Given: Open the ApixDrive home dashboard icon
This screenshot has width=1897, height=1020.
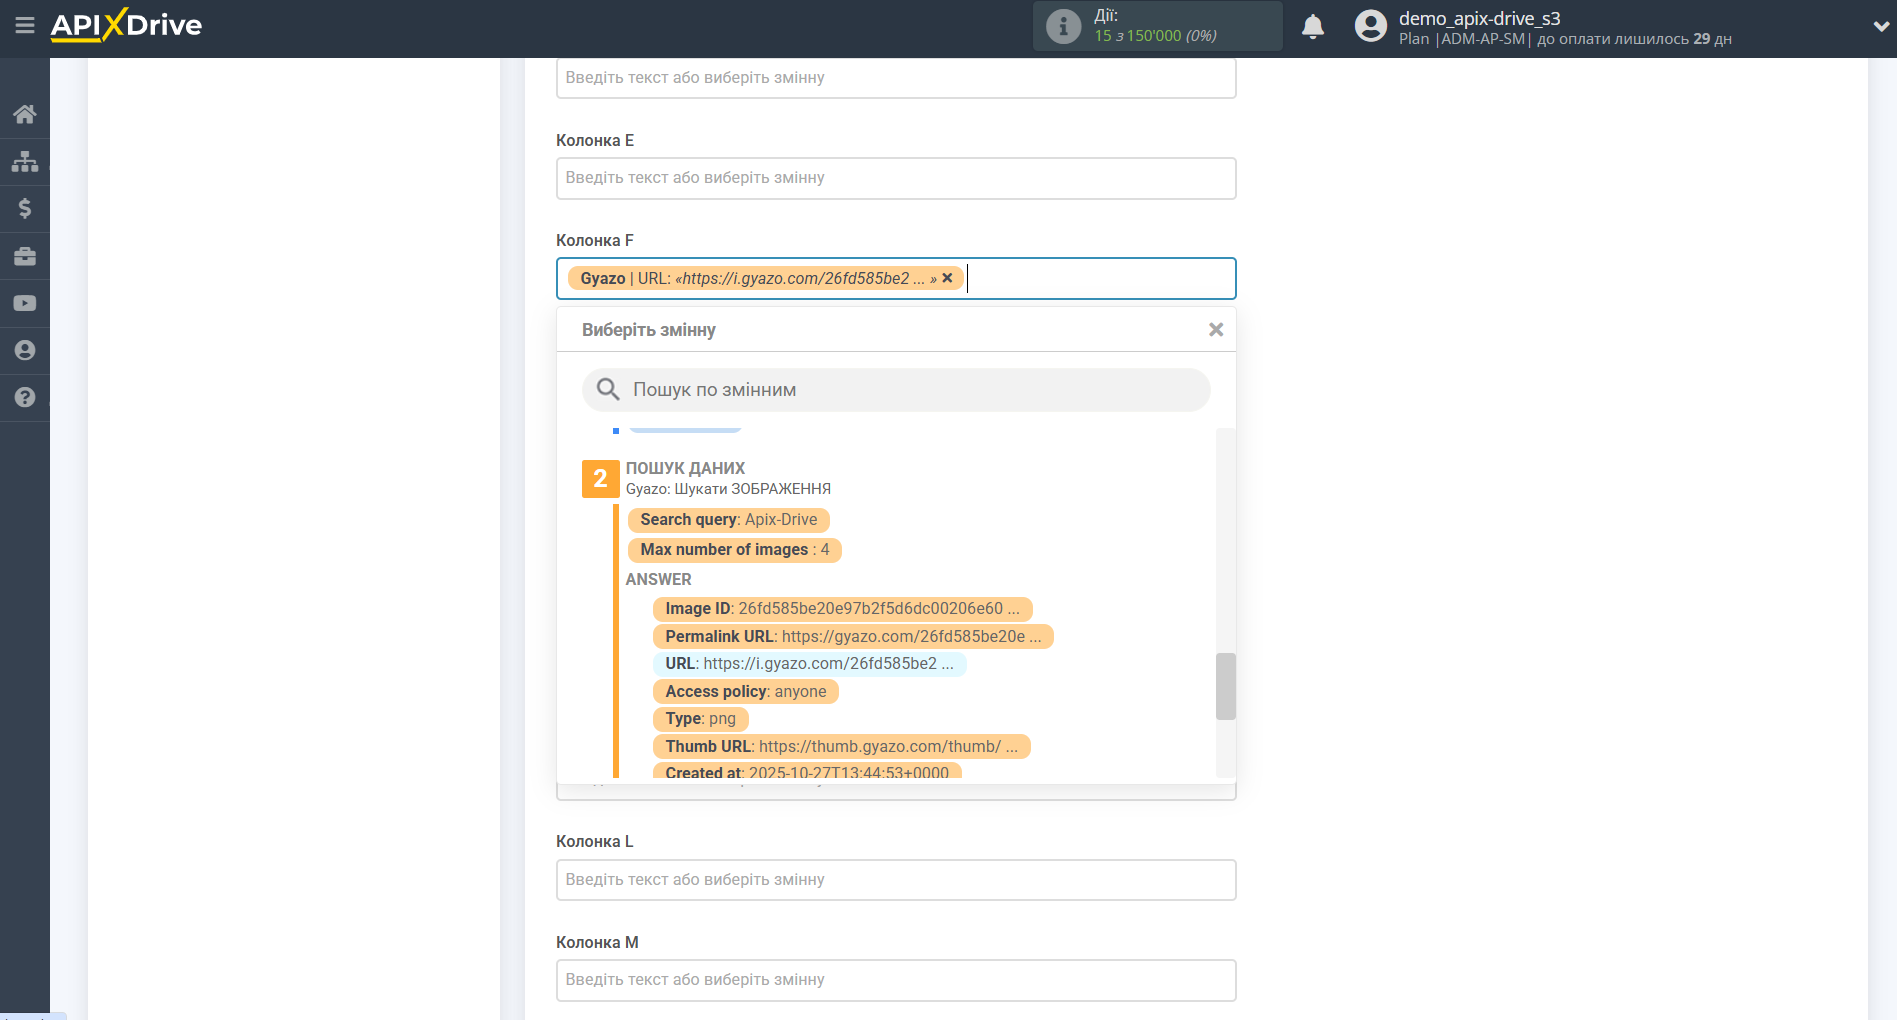Looking at the screenshot, I should (x=25, y=113).
